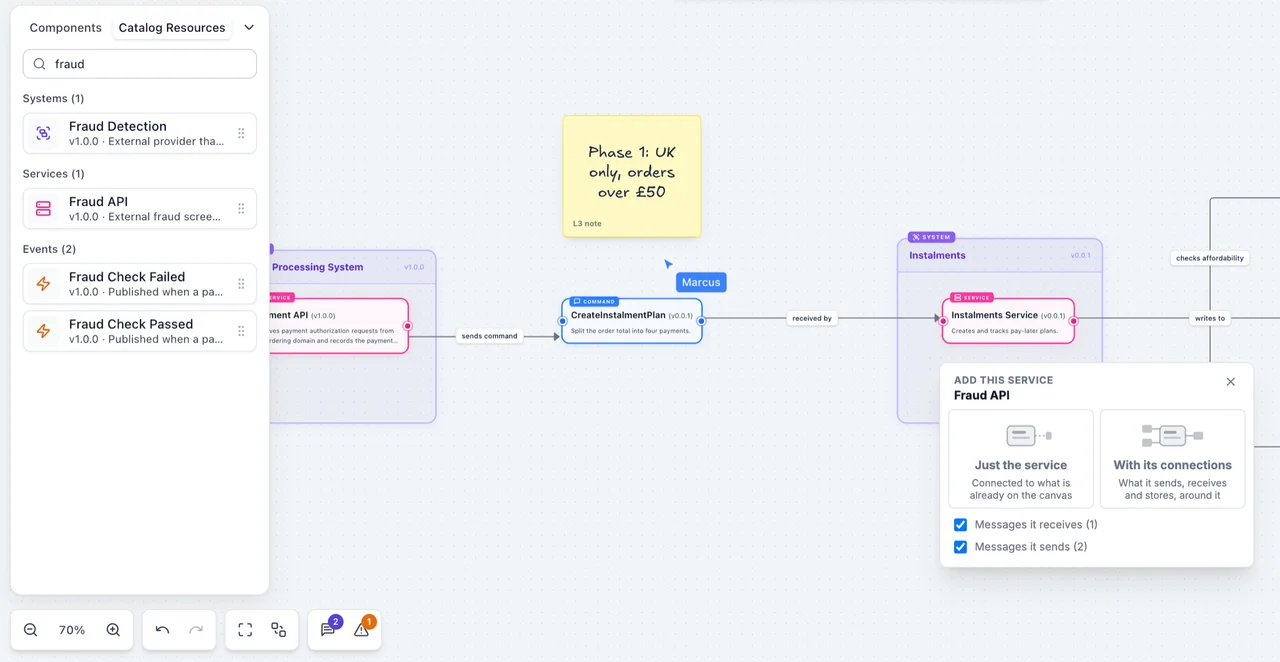Select the Fraud API service item
Image resolution: width=1280 pixels, height=662 pixels.
[140, 208]
